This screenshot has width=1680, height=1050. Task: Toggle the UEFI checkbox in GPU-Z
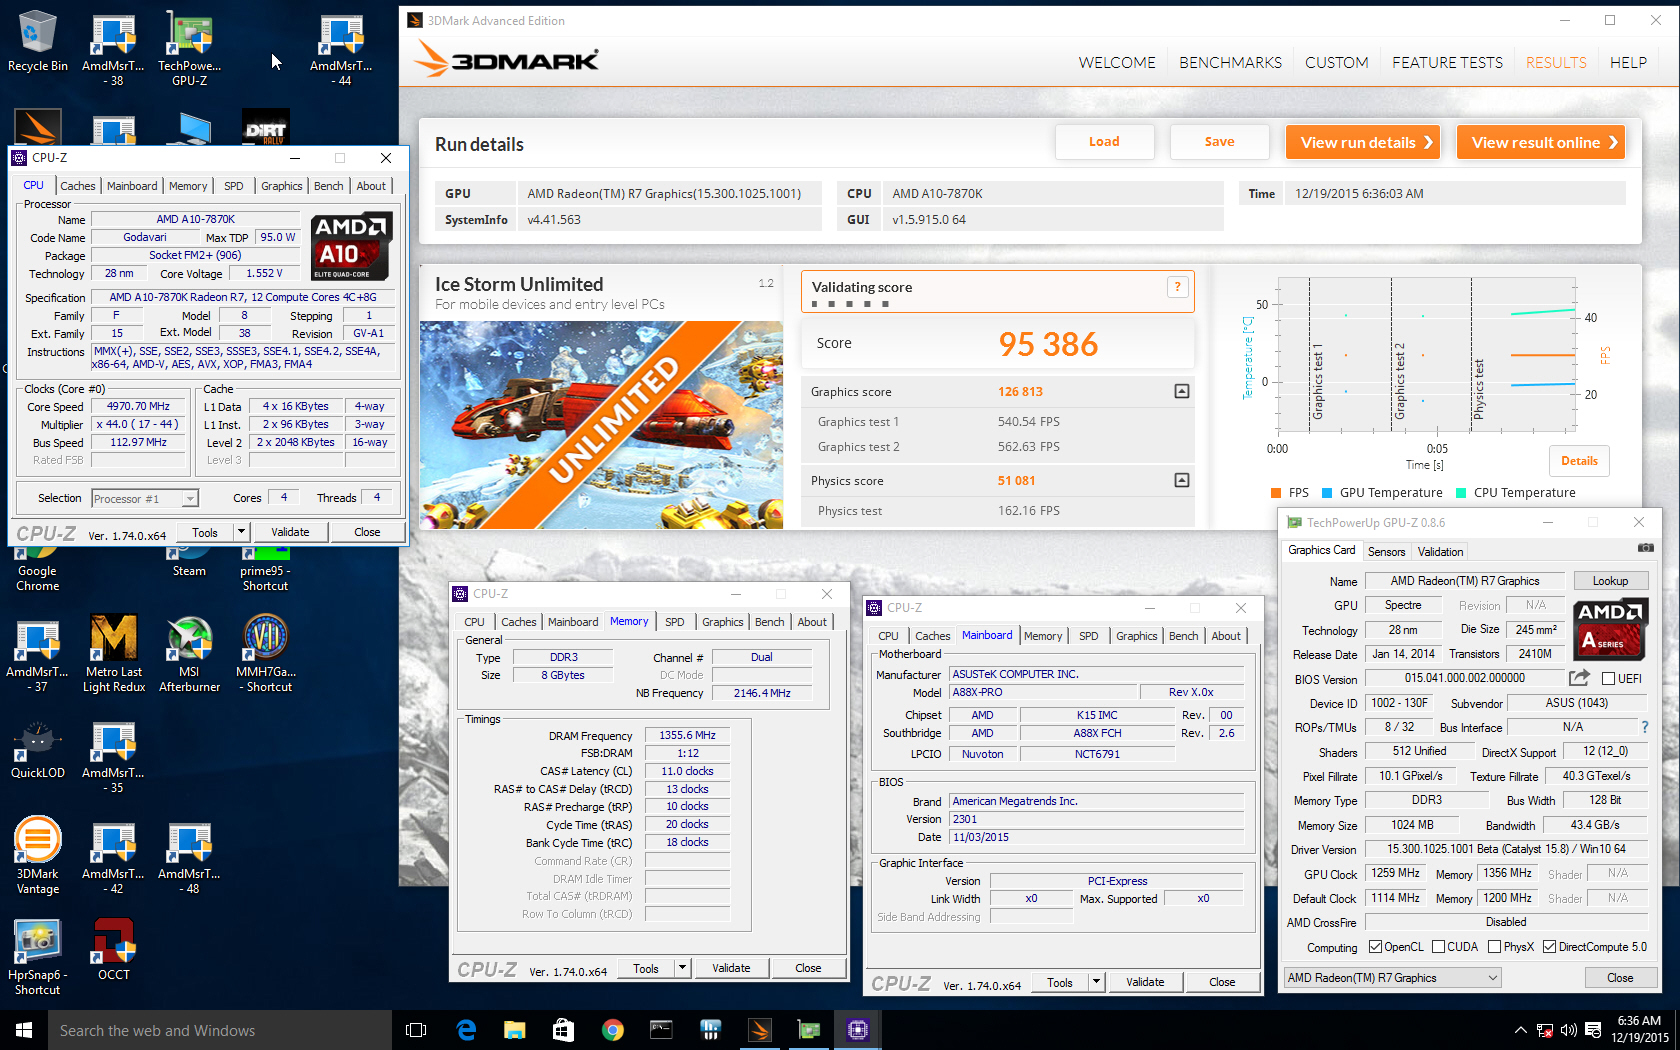[1608, 679]
